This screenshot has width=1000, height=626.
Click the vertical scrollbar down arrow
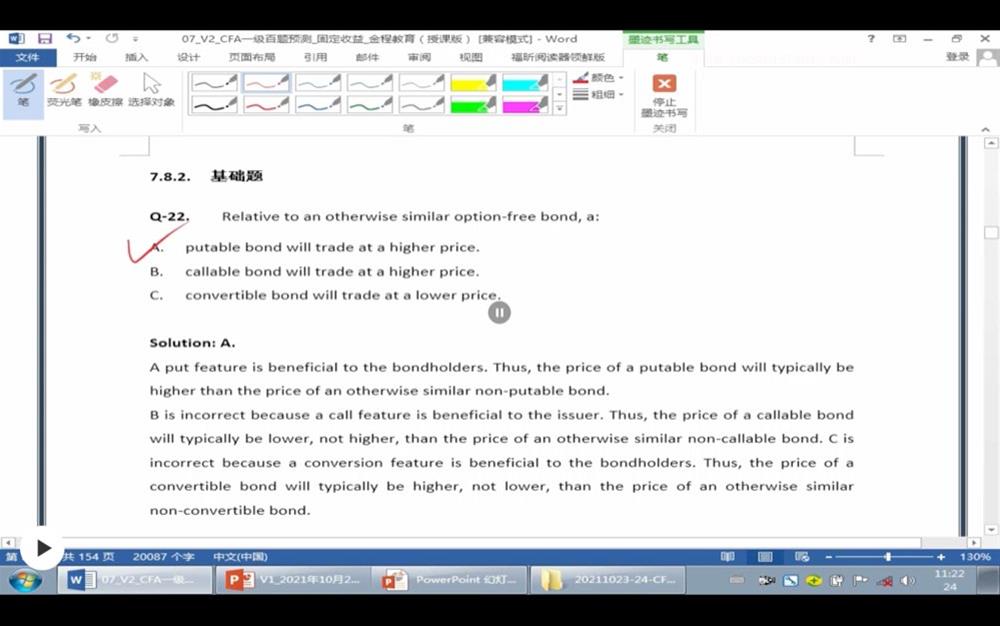[991, 529]
